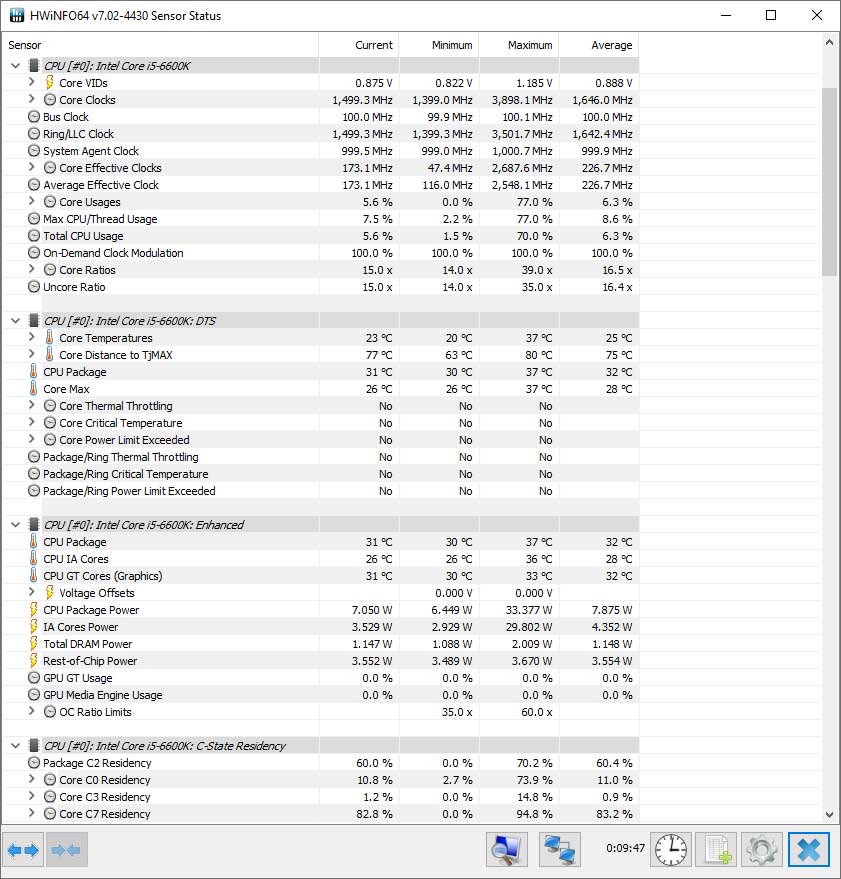
Task: Click the thermometer icon of Core Max
Action: (34, 388)
